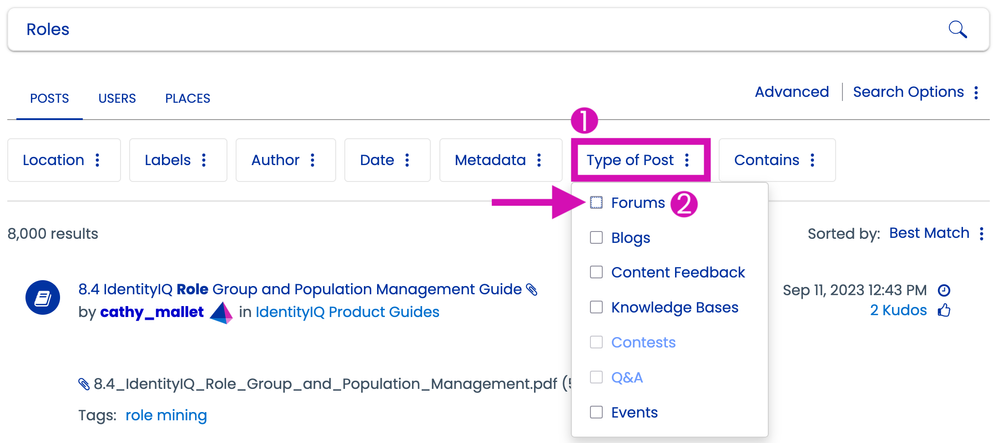Open the Contains filter dropdown
This screenshot has height=443, width=998.
tap(776, 160)
